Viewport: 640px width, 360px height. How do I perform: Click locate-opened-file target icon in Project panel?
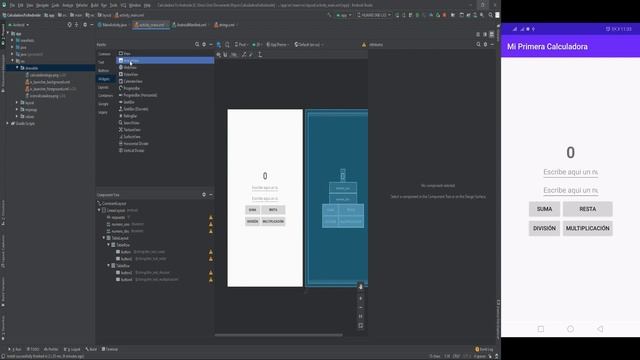(x=69, y=25)
